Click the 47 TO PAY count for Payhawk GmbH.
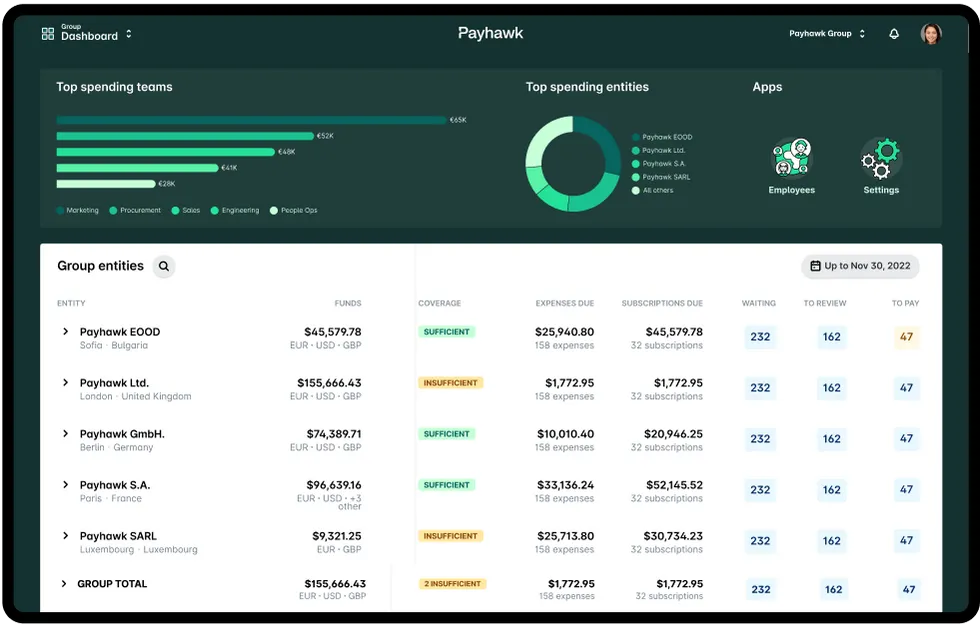Image resolution: width=980 pixels, height=625 pixels. coord(906,438)
